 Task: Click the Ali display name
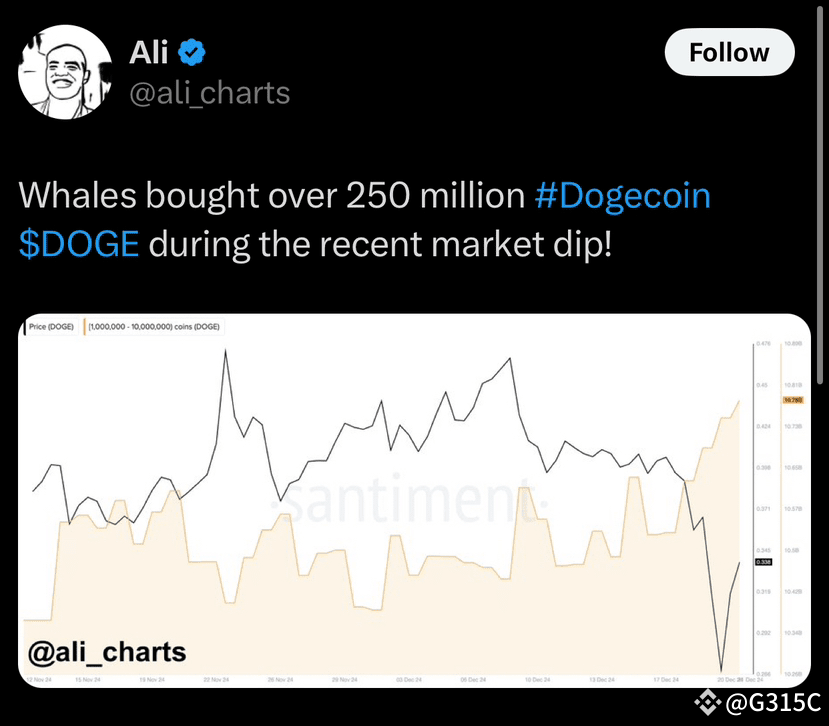[x=150, y=52]
